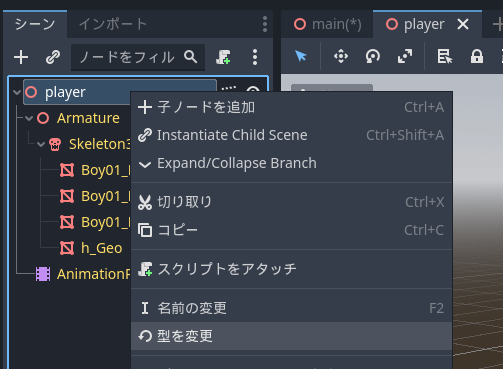Click the add new node plus icon
The height and width of the screenshot is (369, 503).
pyautogui.click(x=21, y=57)
